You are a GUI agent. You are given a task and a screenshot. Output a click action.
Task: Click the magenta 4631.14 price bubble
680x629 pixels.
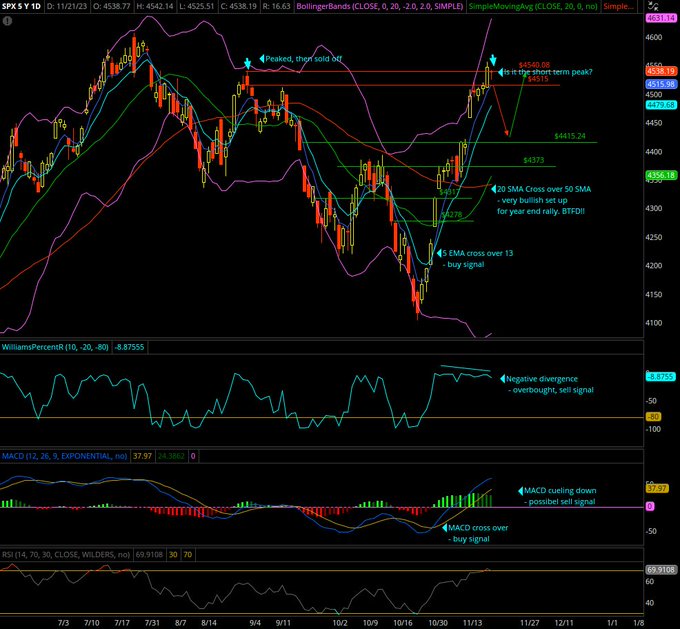click(x=661, y=18)
